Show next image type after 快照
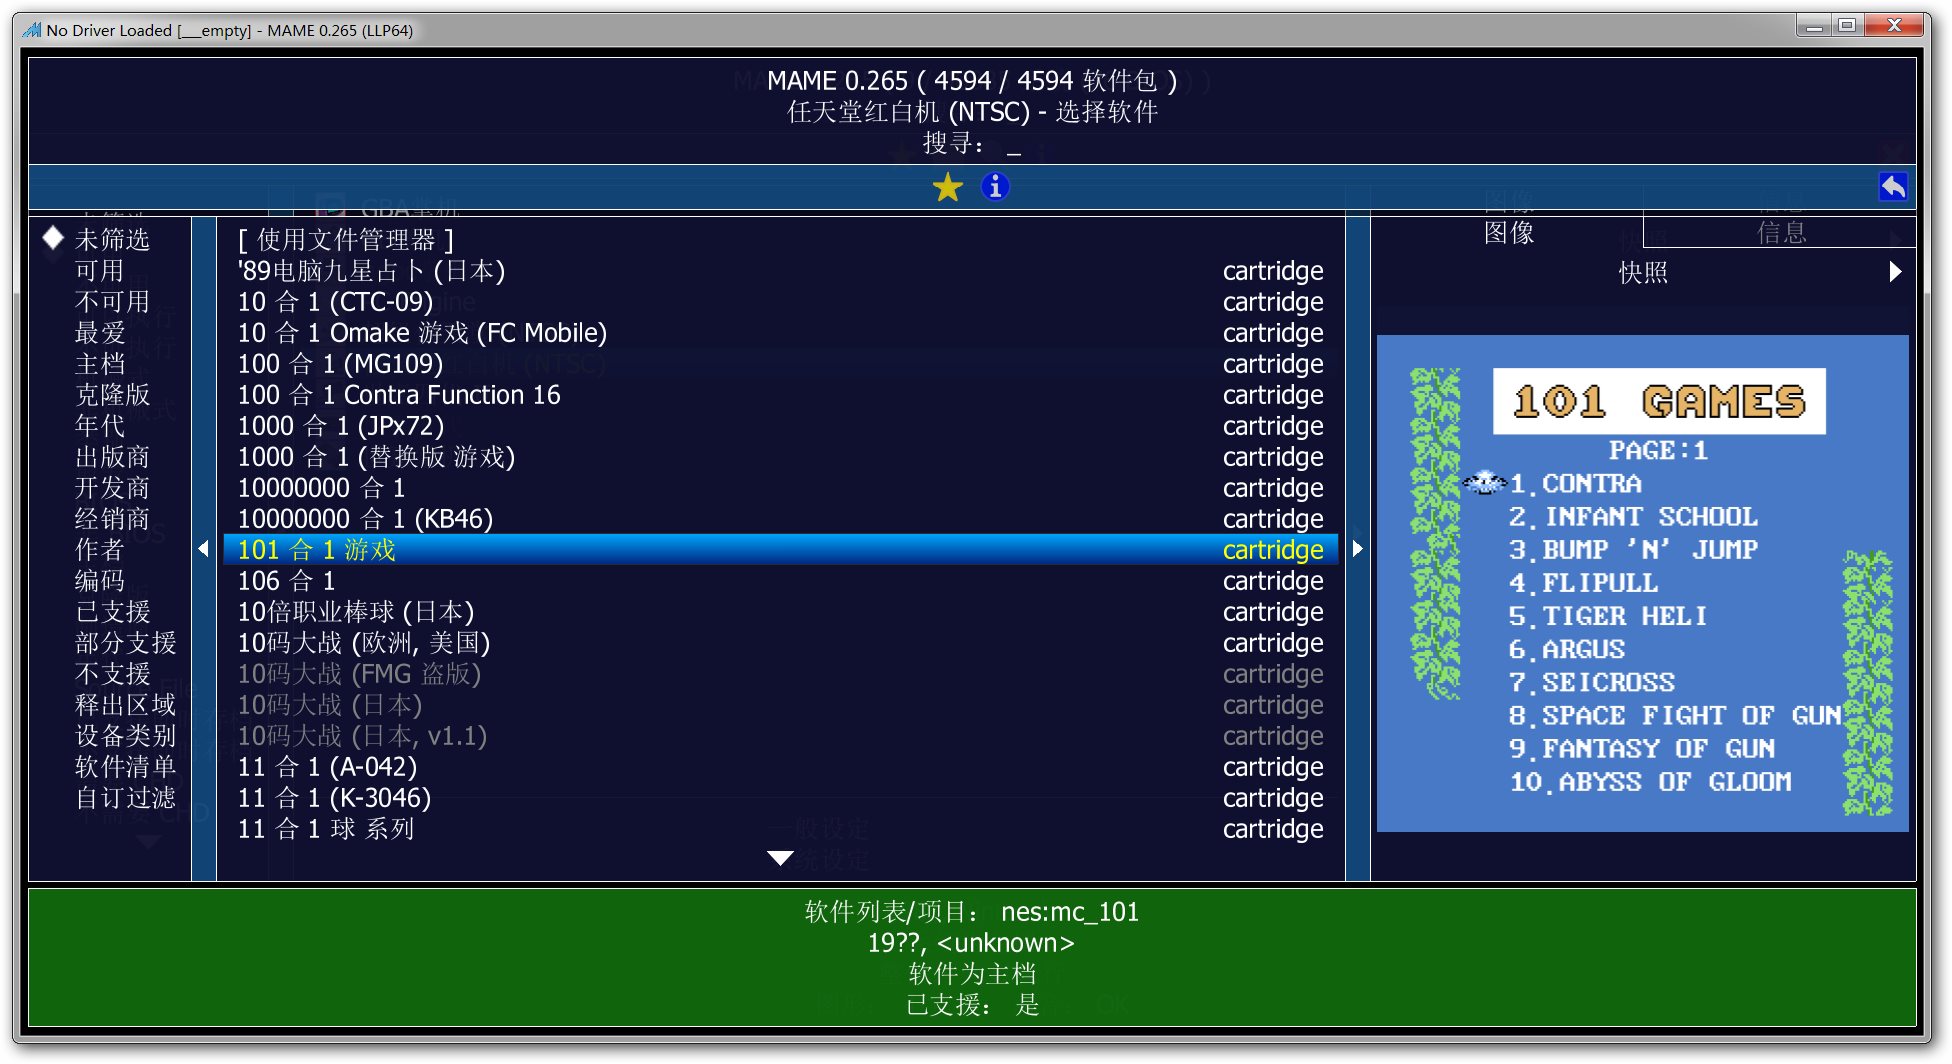 tap(1895, 272)
